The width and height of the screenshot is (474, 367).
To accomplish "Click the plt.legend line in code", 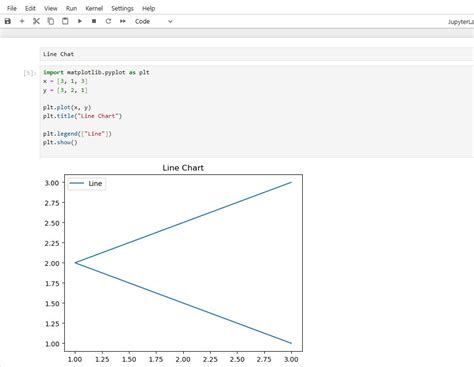I will tap(77, 134).
